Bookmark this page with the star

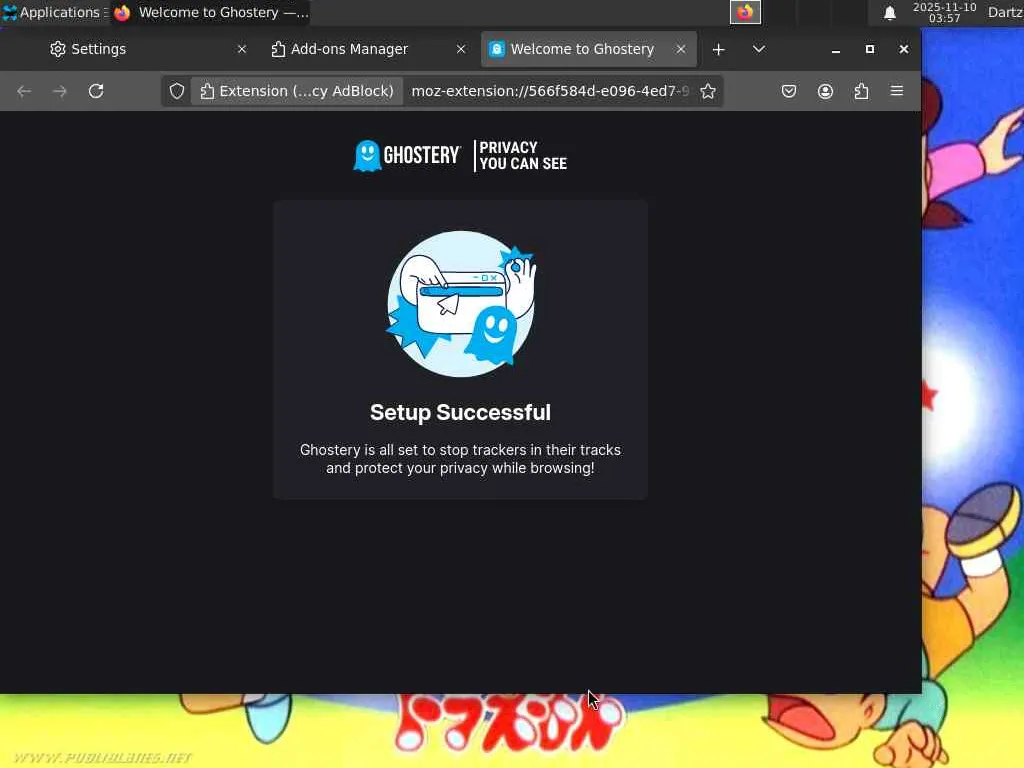(x=708, y=91)
